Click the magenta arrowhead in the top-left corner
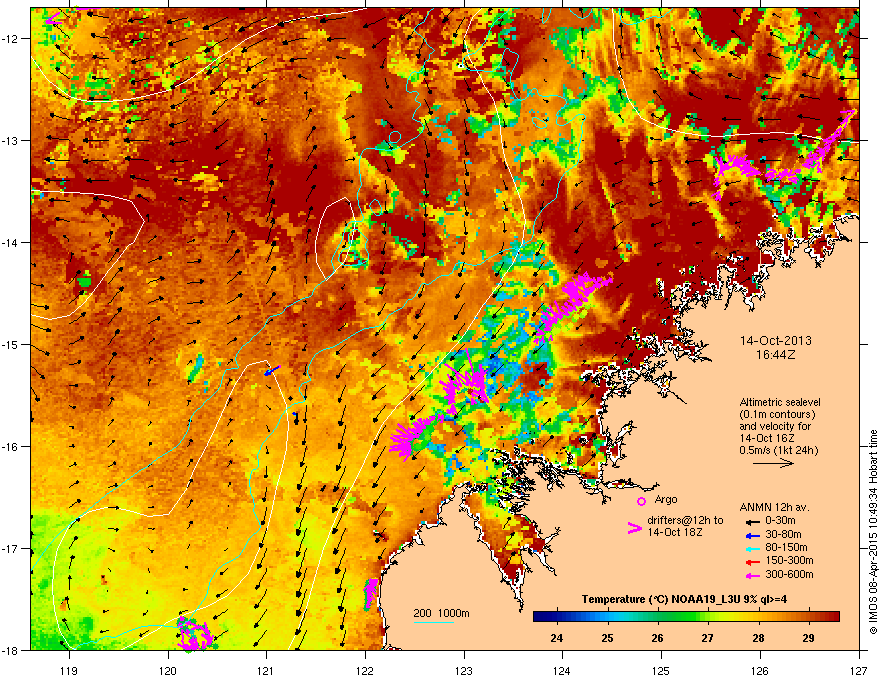 52,19
